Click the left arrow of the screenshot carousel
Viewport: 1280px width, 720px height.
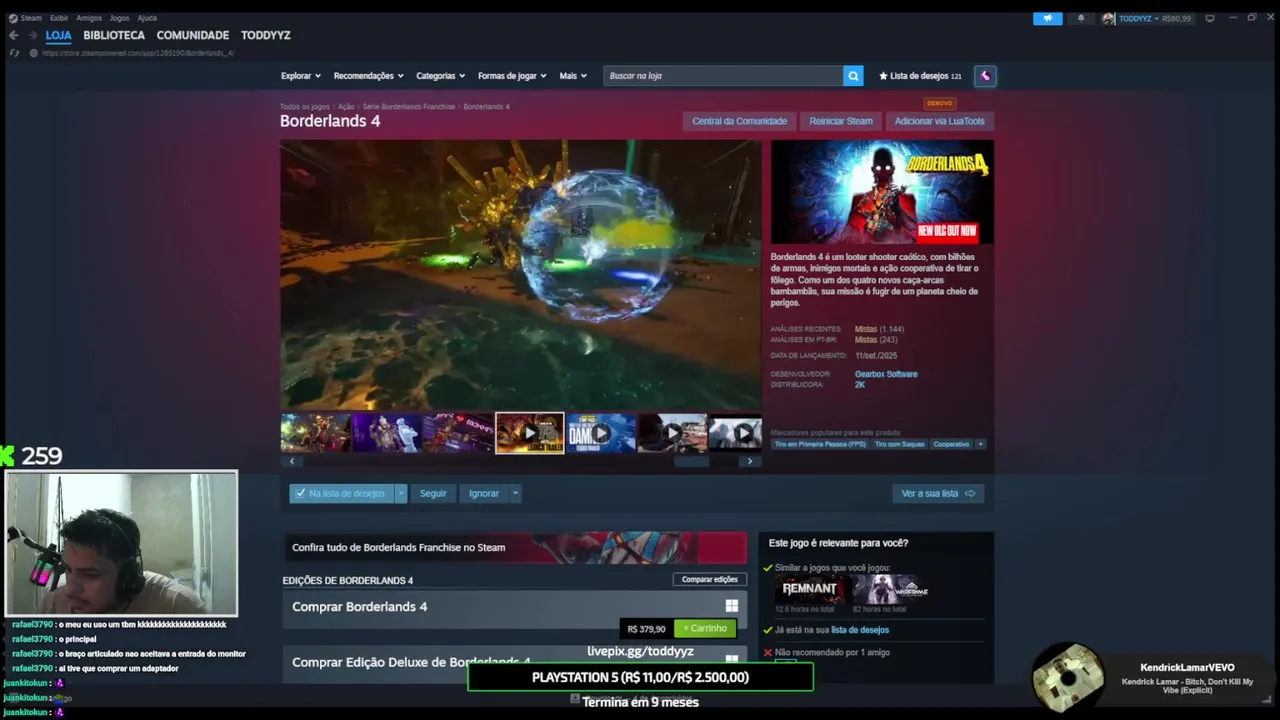click(x=292, y=461)
